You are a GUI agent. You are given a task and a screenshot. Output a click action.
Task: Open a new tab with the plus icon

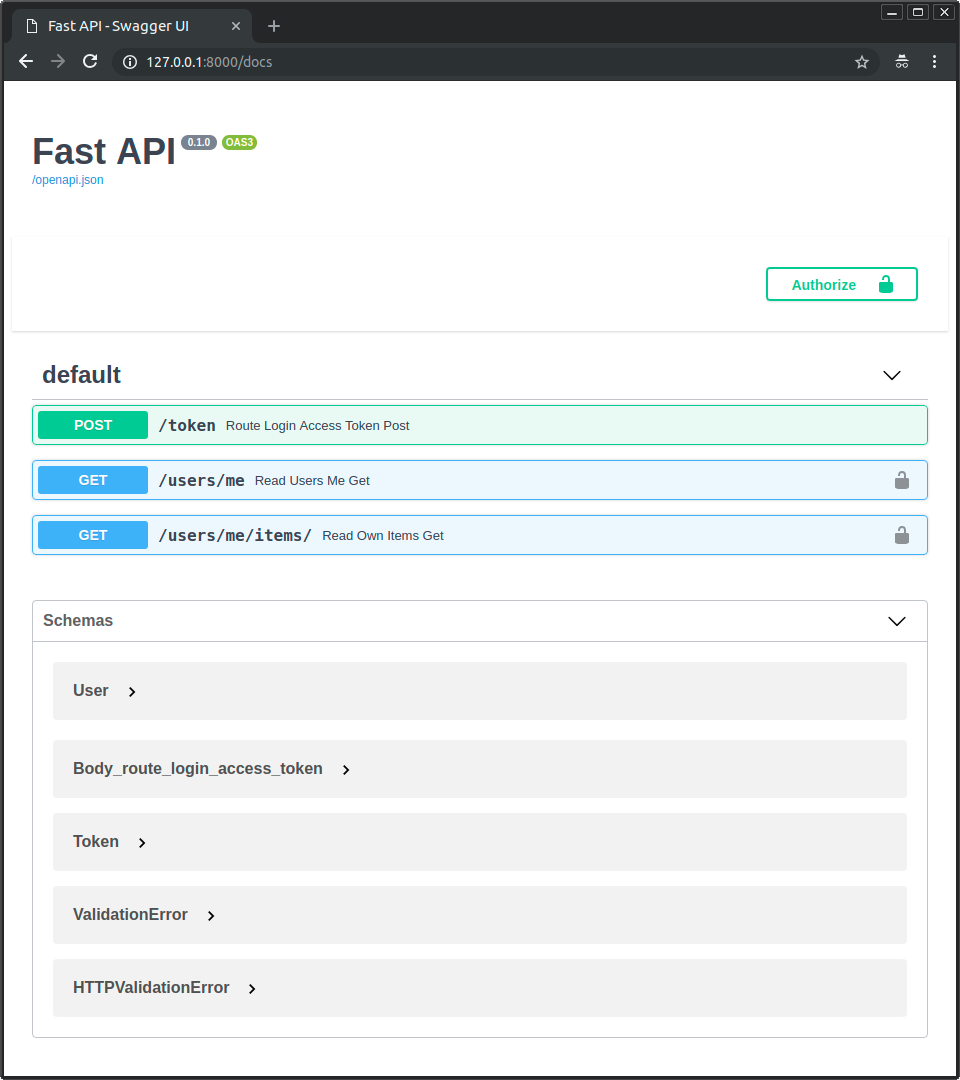coord(274,26)
